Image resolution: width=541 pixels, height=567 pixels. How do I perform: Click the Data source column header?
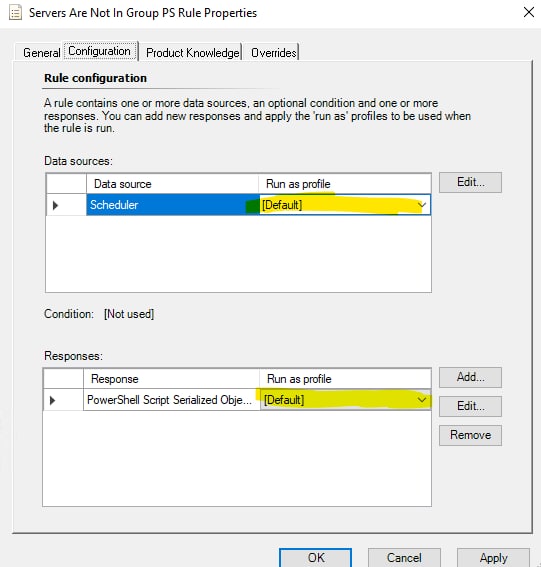(x=172, y=184)
